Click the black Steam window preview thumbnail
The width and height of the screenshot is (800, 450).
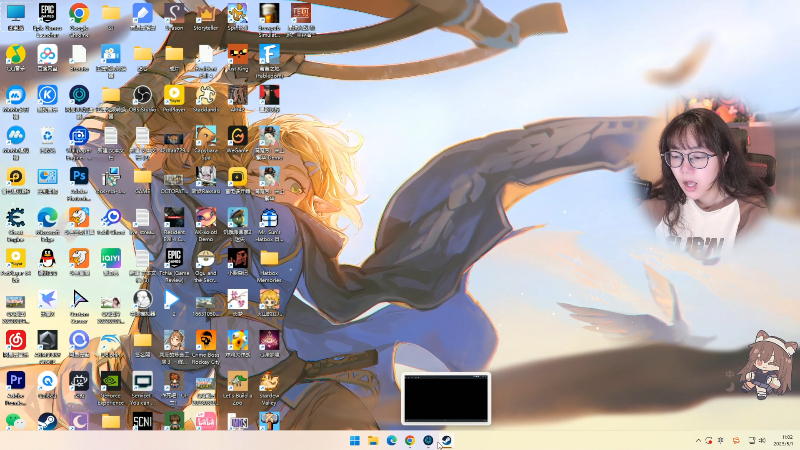tap(446, 398)
